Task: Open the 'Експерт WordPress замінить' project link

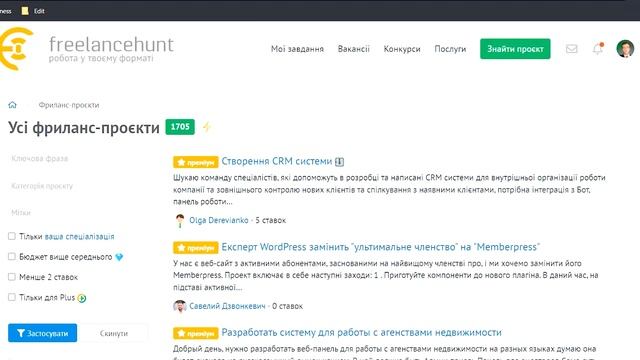Action: tap(380, 247)
